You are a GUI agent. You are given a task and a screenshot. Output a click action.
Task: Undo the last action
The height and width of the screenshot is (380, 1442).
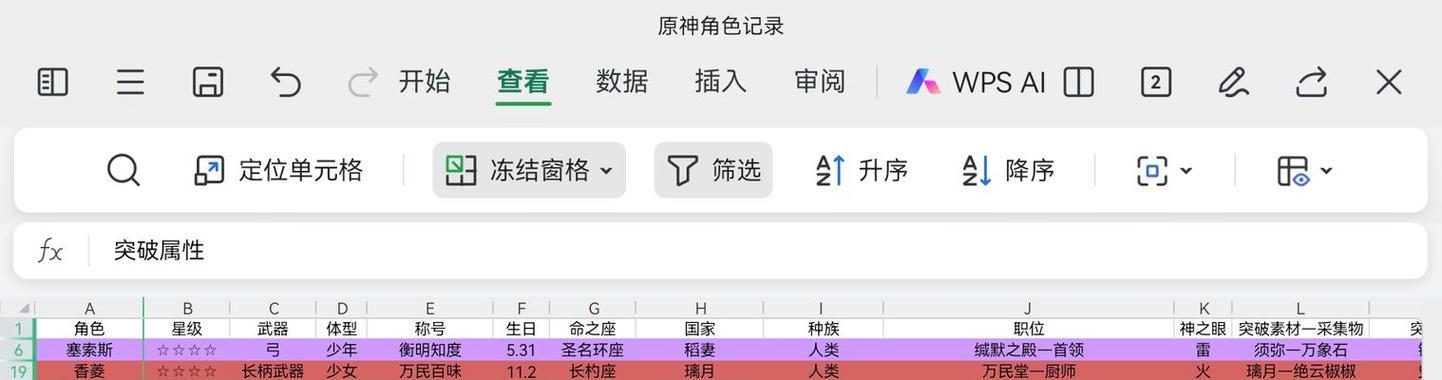pos(286,82)
